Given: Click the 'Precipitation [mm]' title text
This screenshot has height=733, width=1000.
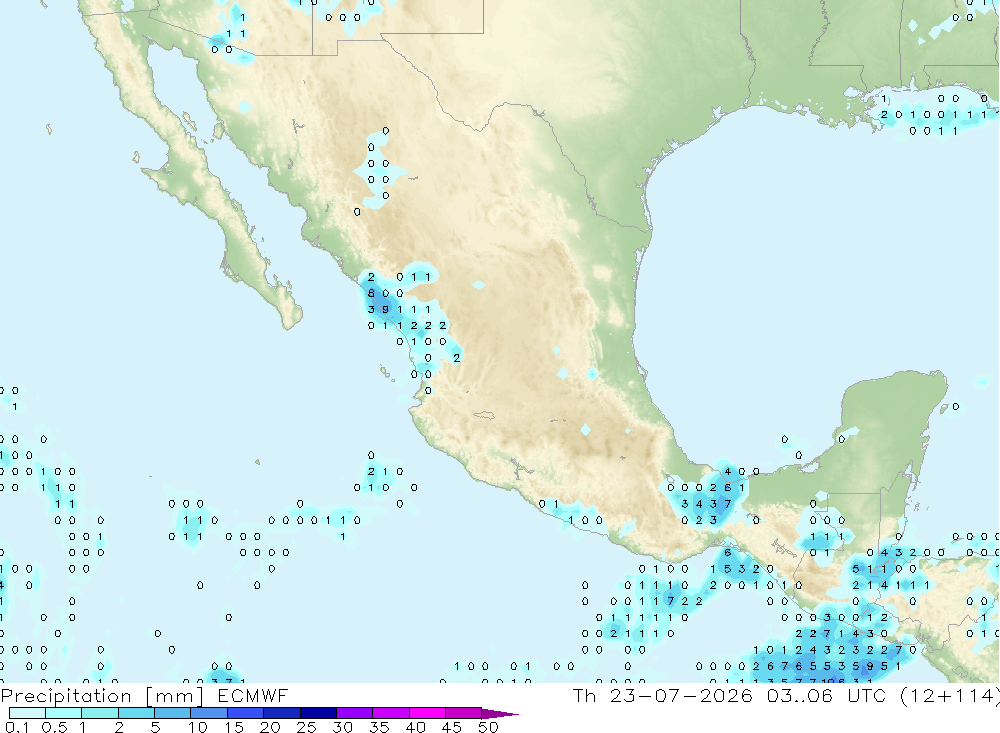Looking at the screenshot, I should (102, 696).
